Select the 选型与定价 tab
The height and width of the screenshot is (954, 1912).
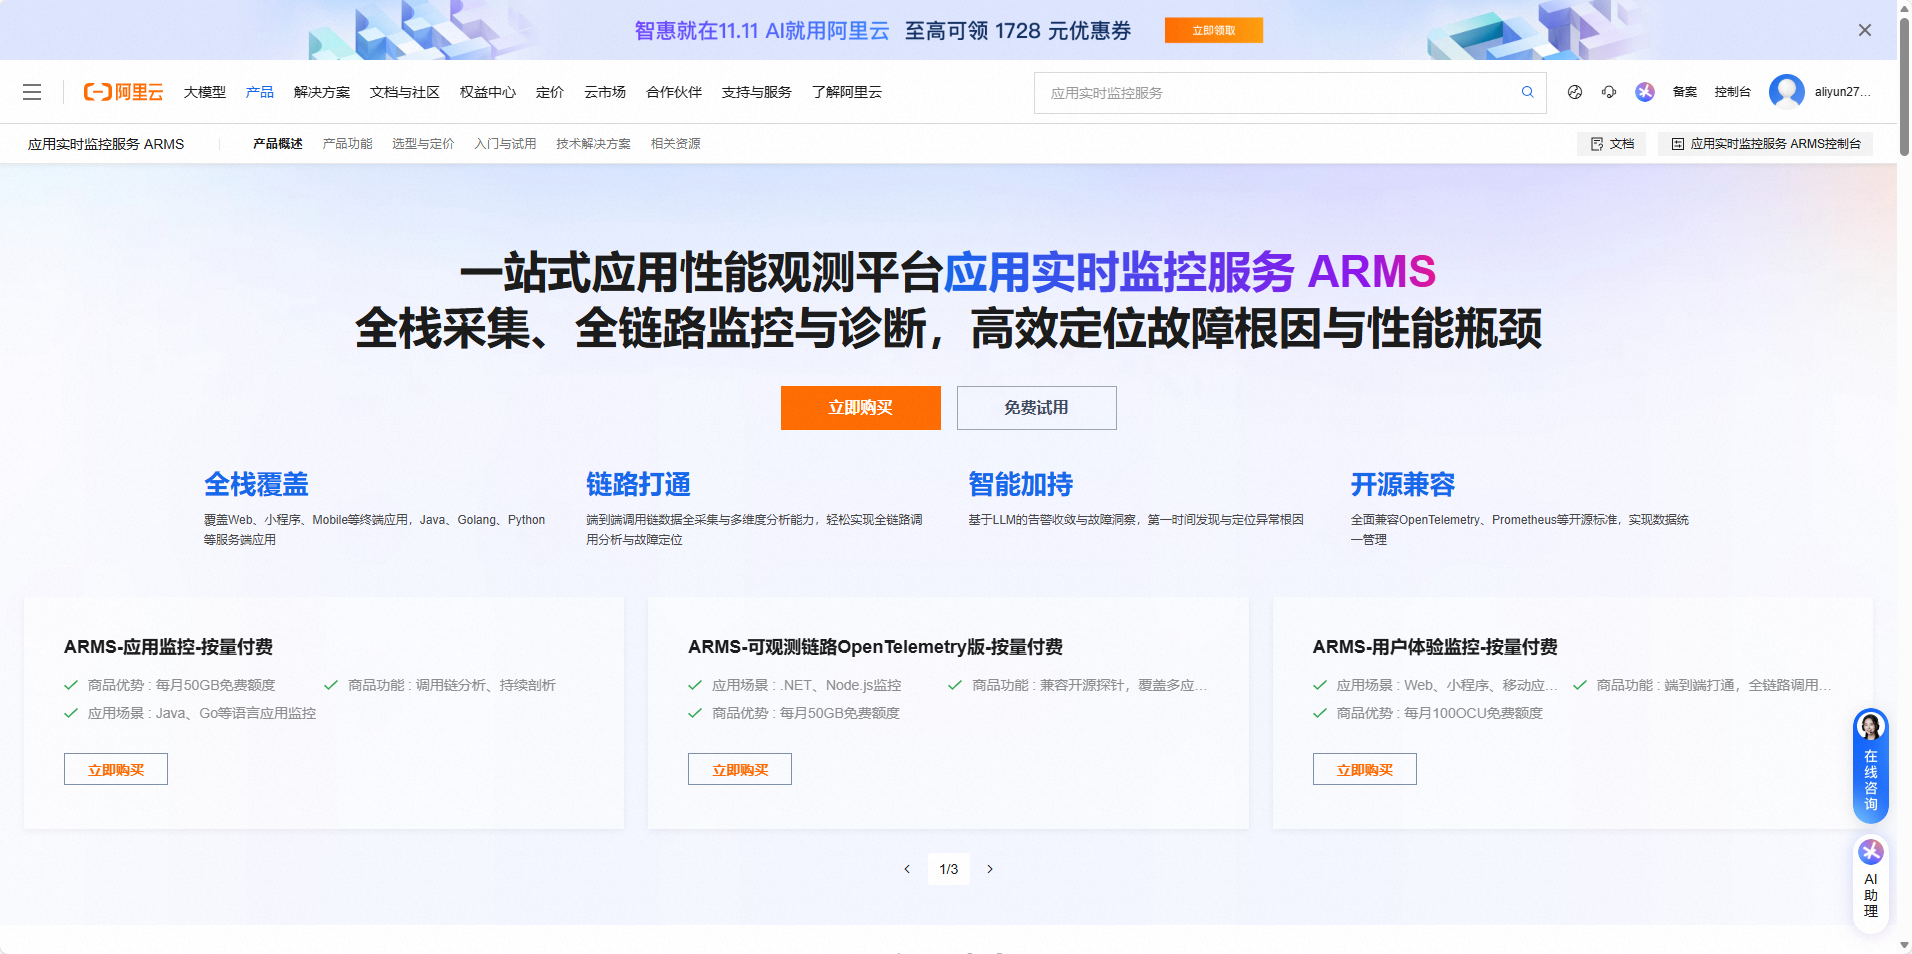423,144
